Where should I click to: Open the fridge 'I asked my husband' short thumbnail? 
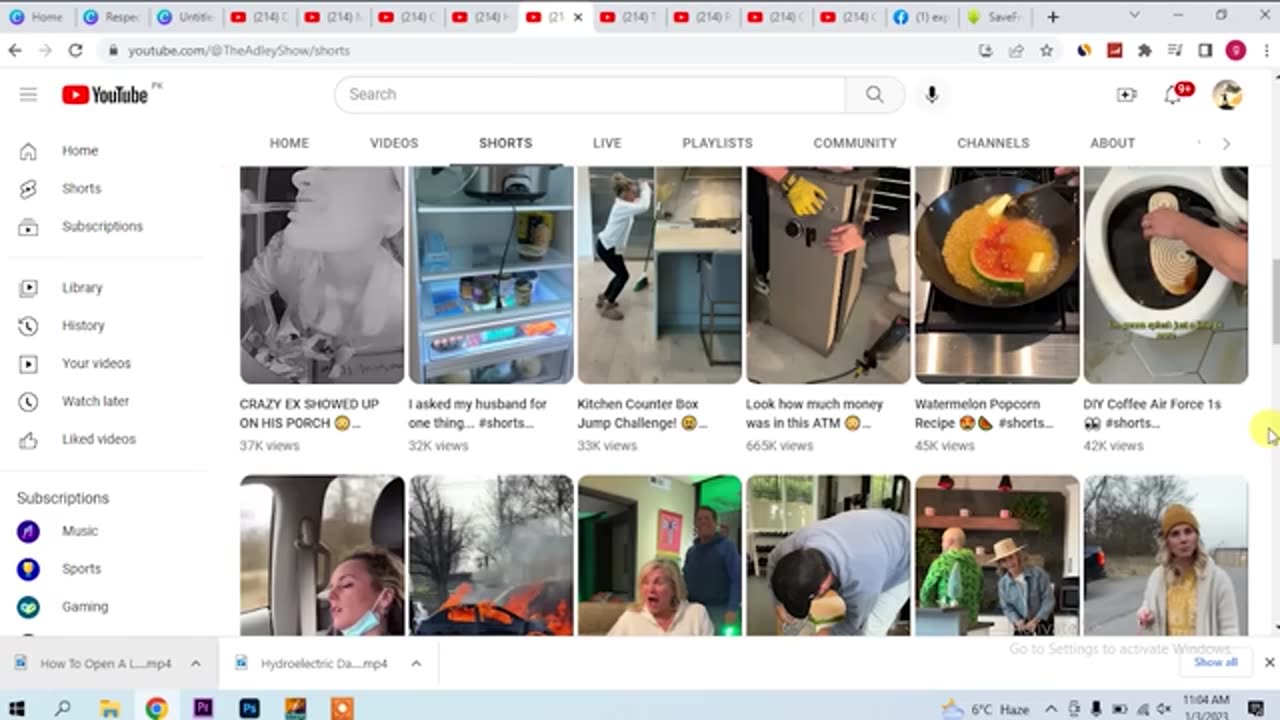[x=491, y=275]
